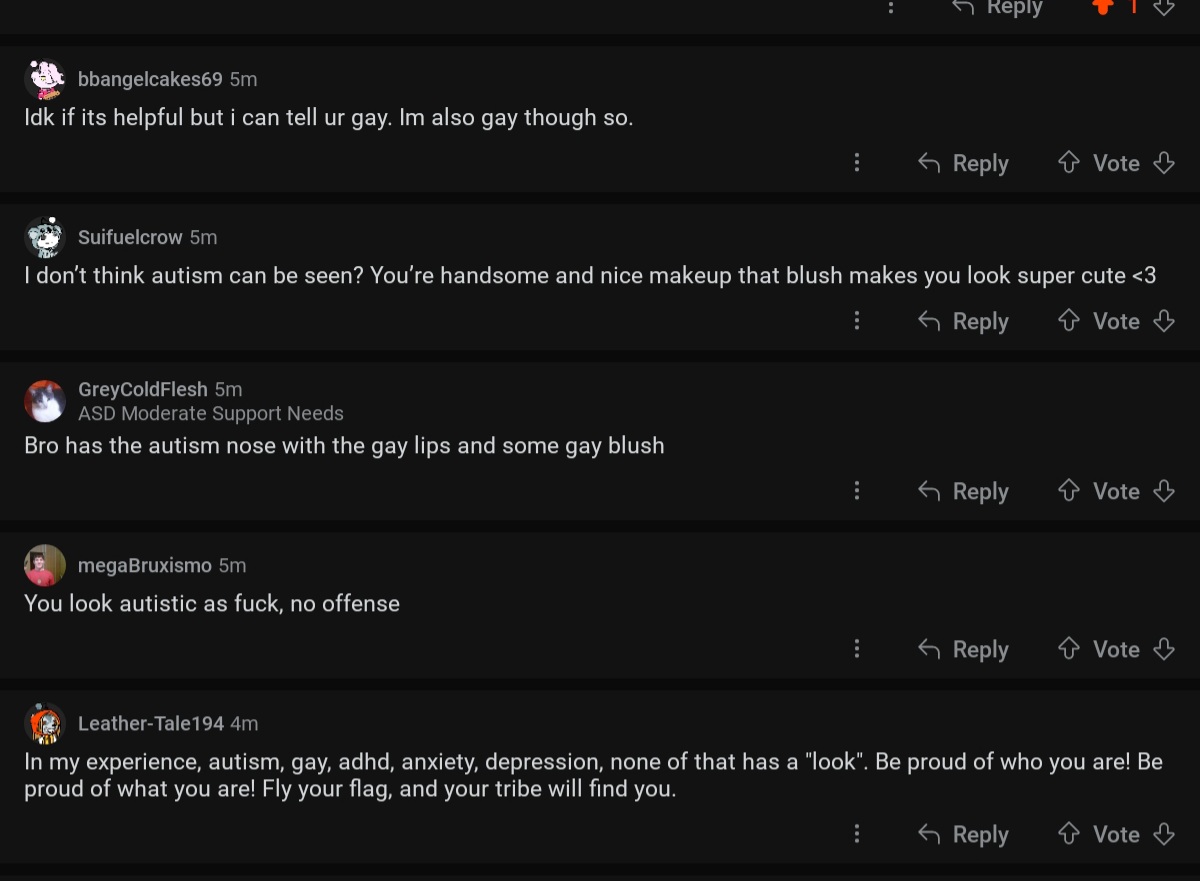Upvote Suifuelcrow's comment
1200x881 pixels.
tap(1069, 321)
